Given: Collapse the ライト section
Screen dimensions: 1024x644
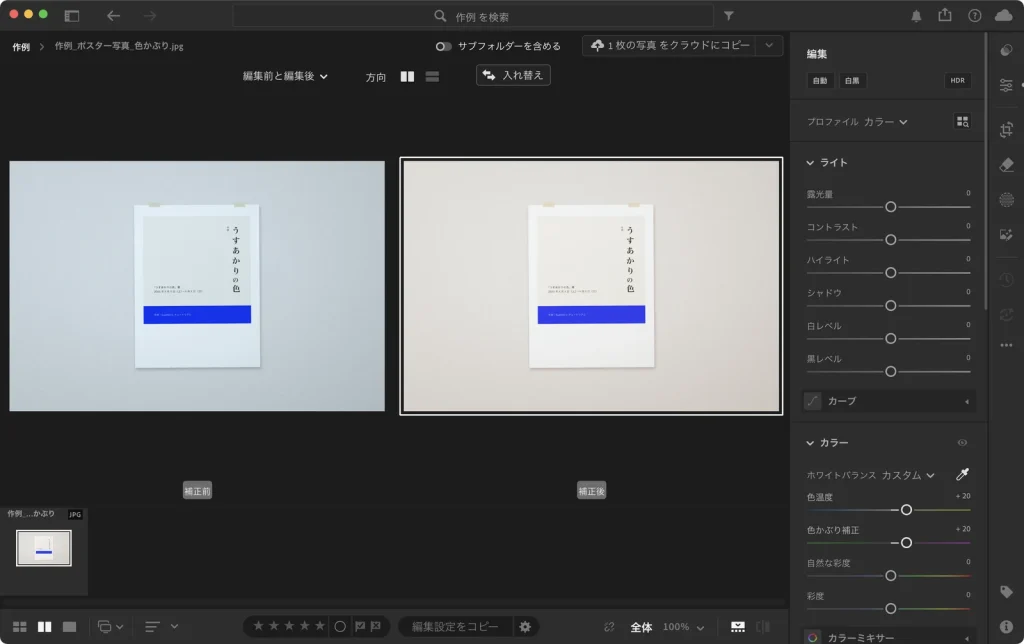Looking at the screenshot, I should [x=810, y=163].
